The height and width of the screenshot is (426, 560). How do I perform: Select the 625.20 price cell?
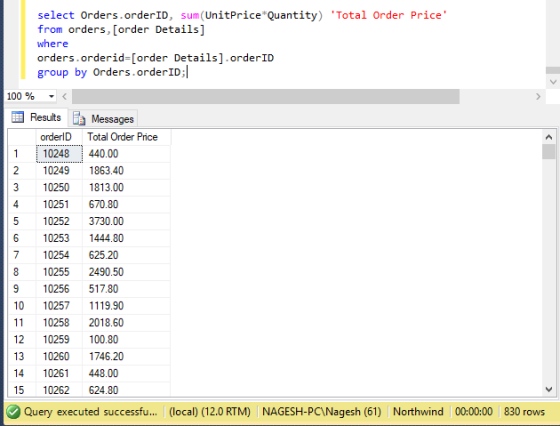click(x=126, y=255)
